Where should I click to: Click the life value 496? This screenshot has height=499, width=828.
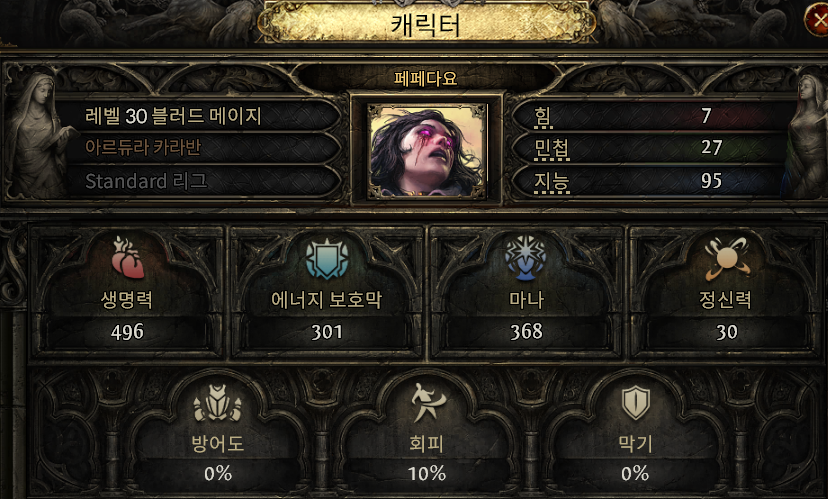click(127, 332)
